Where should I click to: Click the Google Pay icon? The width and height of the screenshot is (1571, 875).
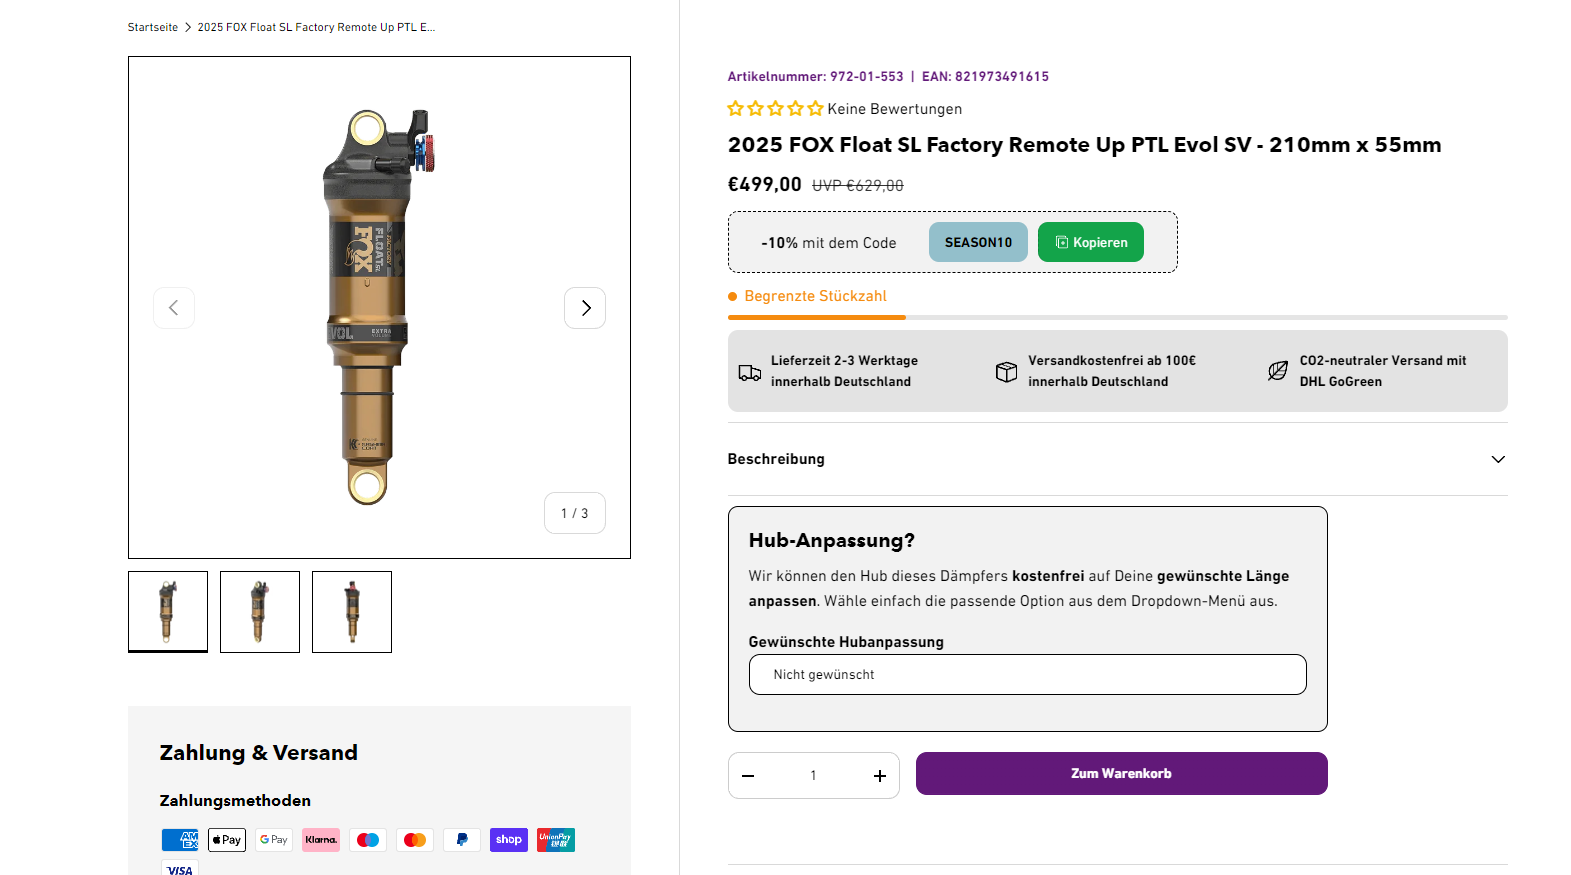tap(274, 840)
